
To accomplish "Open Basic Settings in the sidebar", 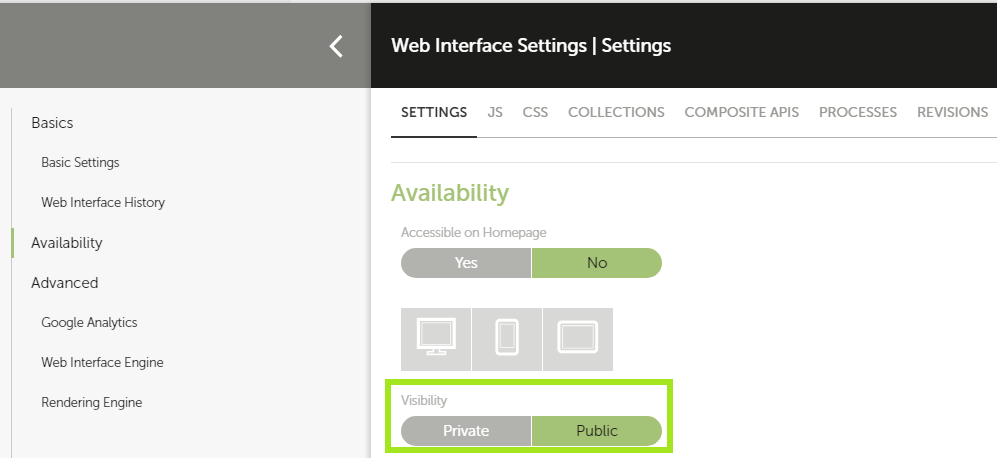I will pos(80,162).
